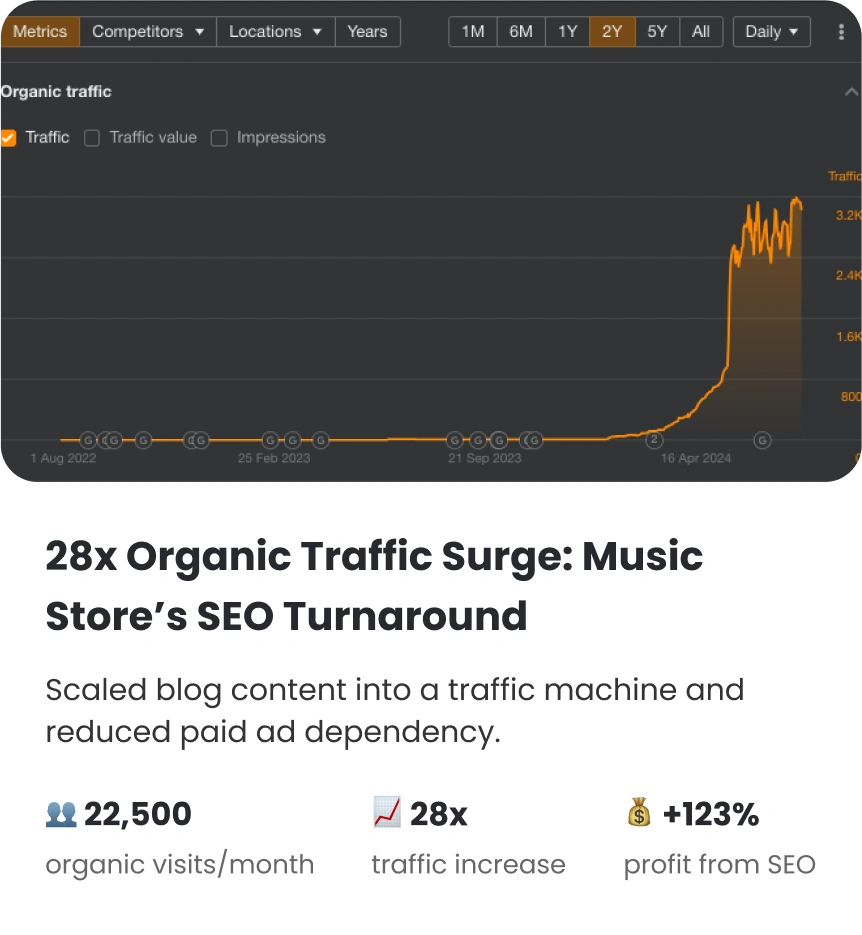Click the people icon next to 22,500

(61, 814)
